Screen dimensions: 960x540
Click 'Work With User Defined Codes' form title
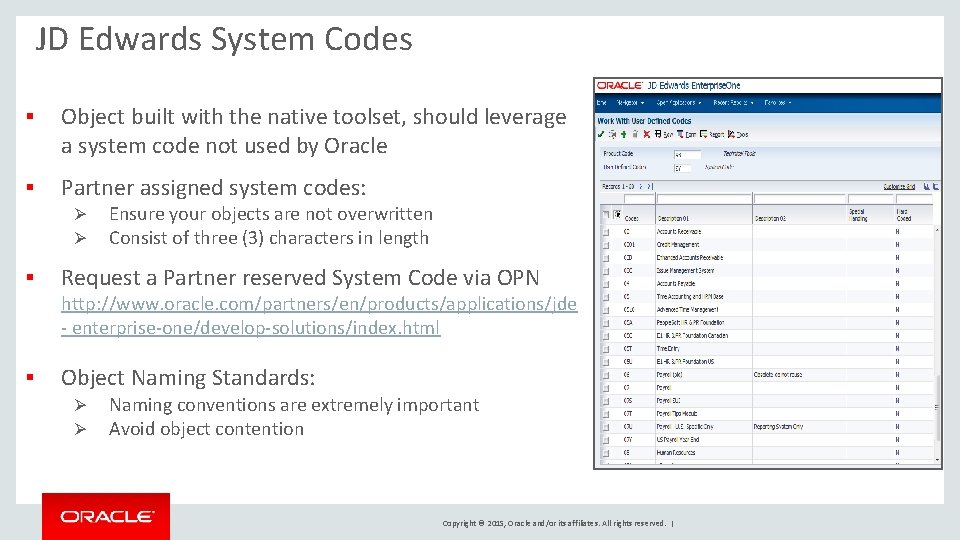pos(644,121)
